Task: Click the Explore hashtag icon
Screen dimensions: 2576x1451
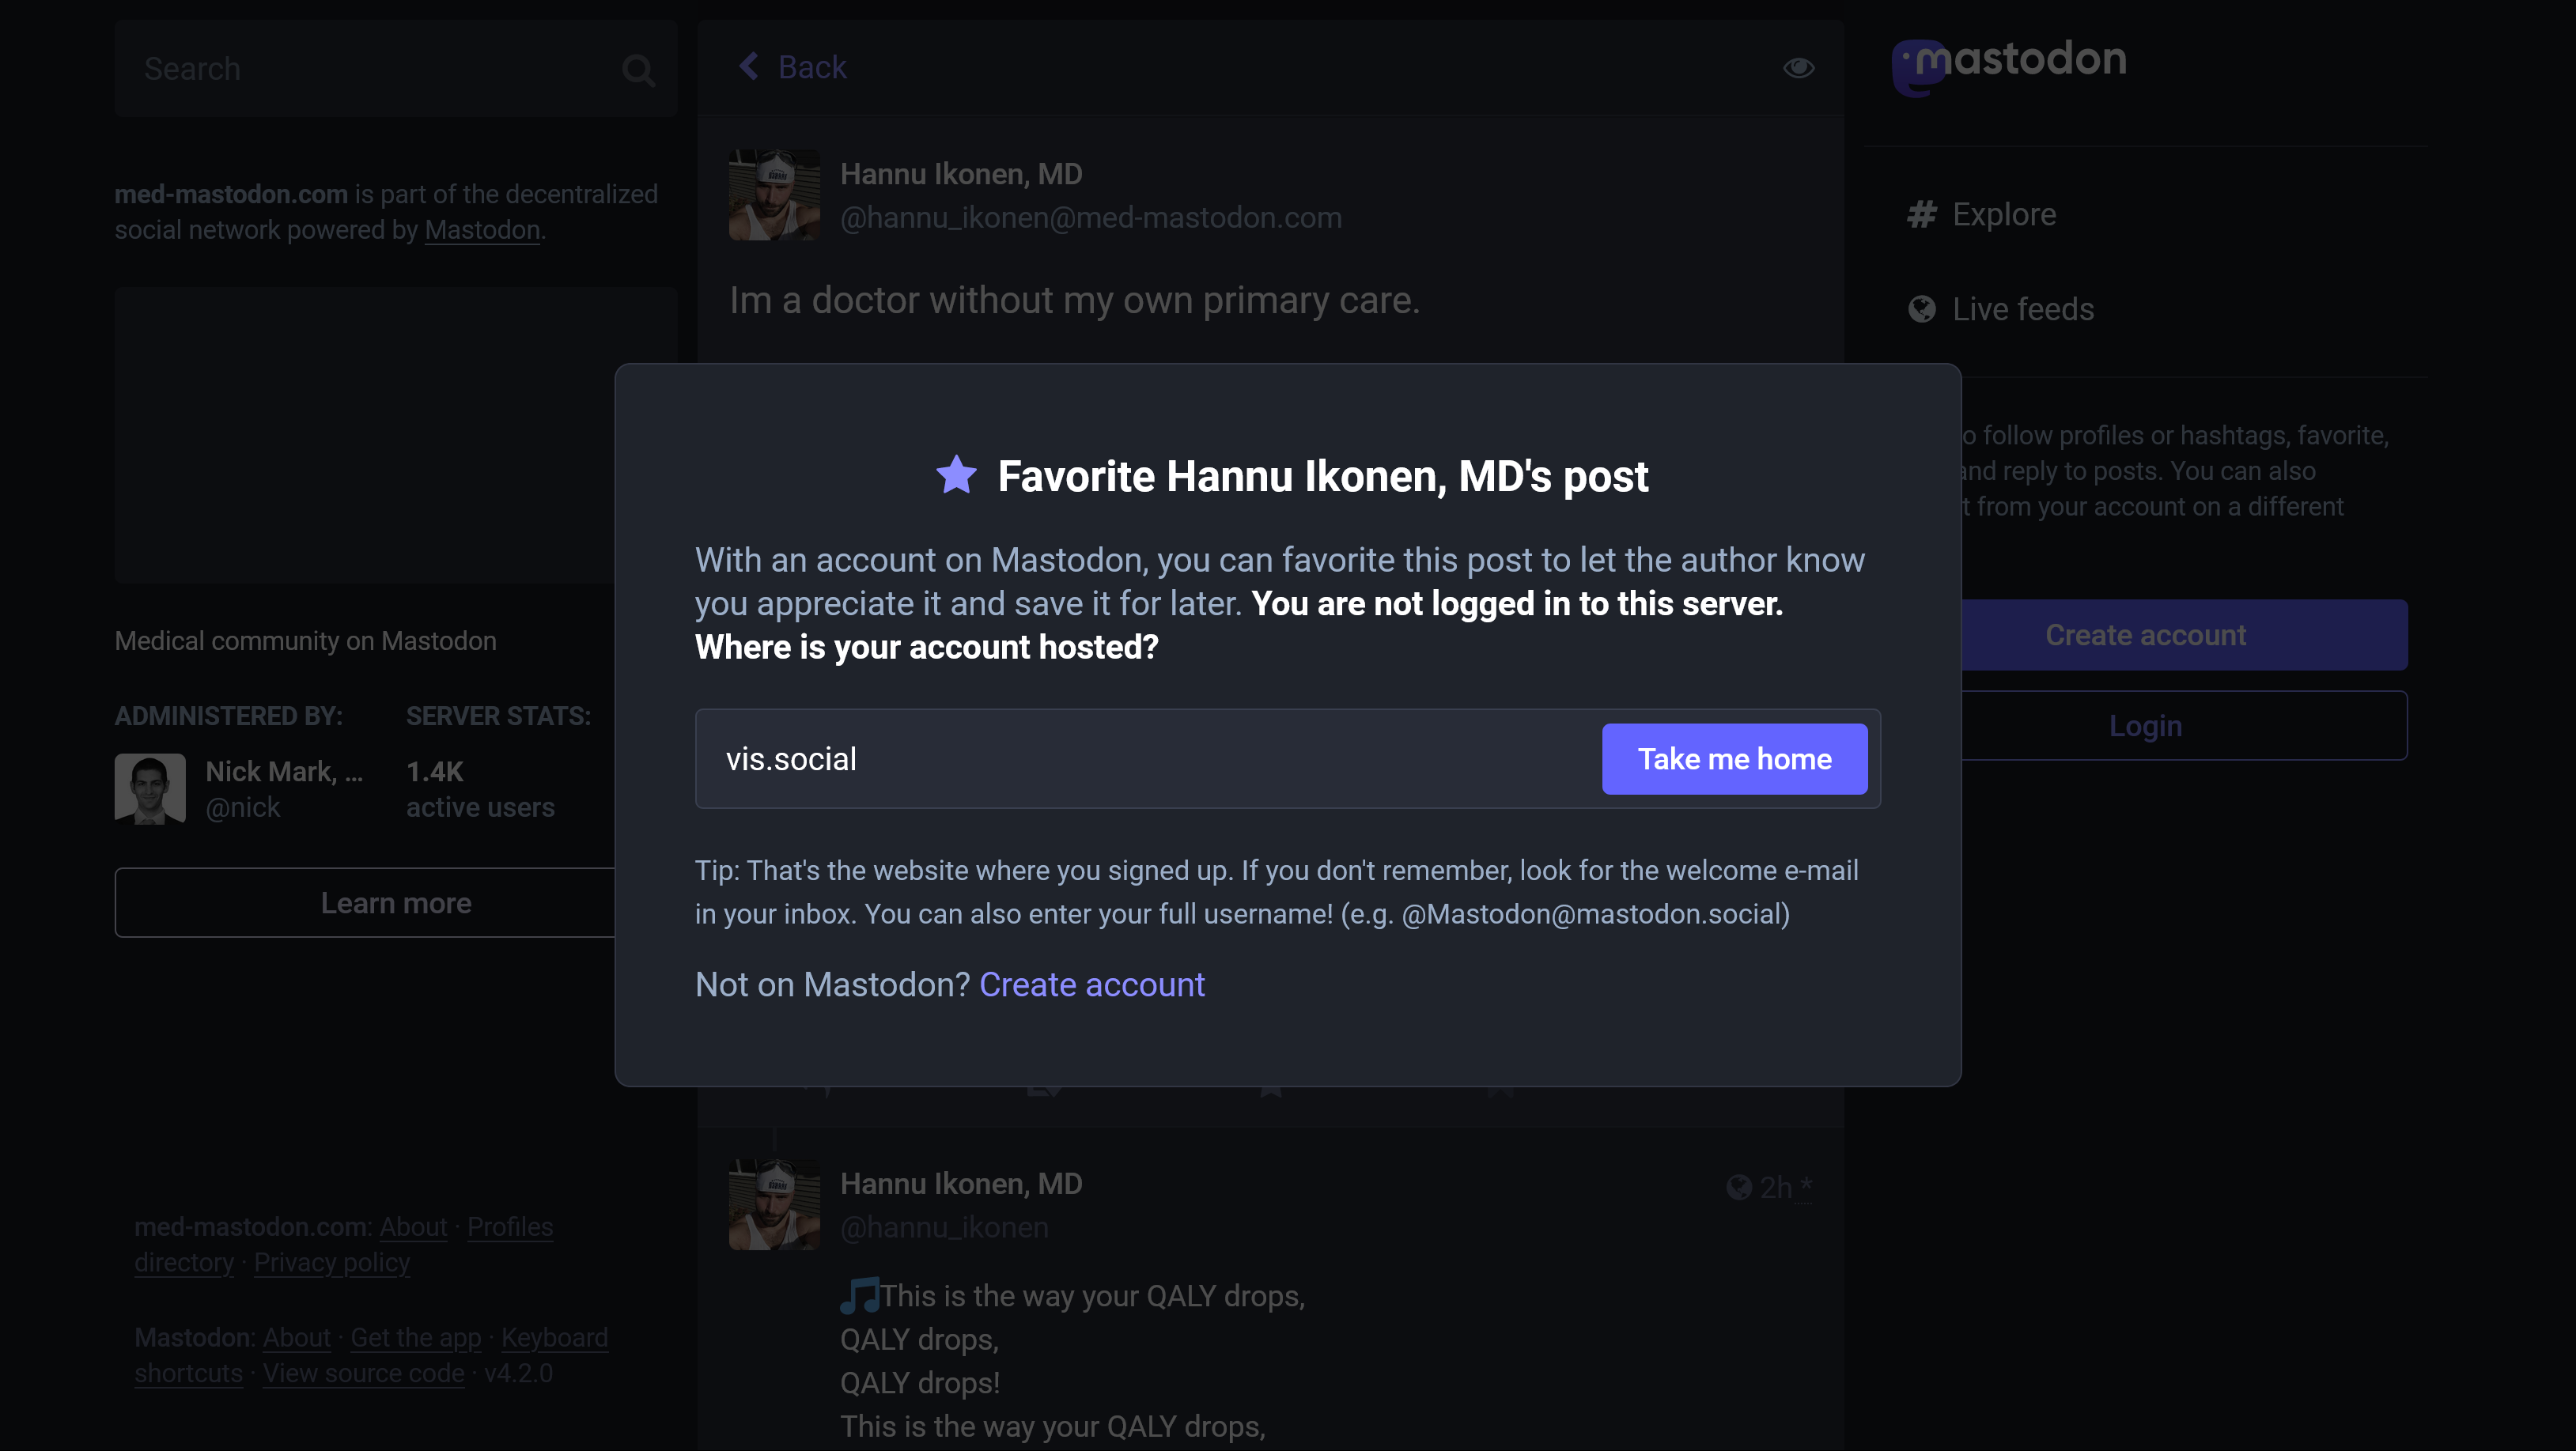Action: (x=1921, y=214)
